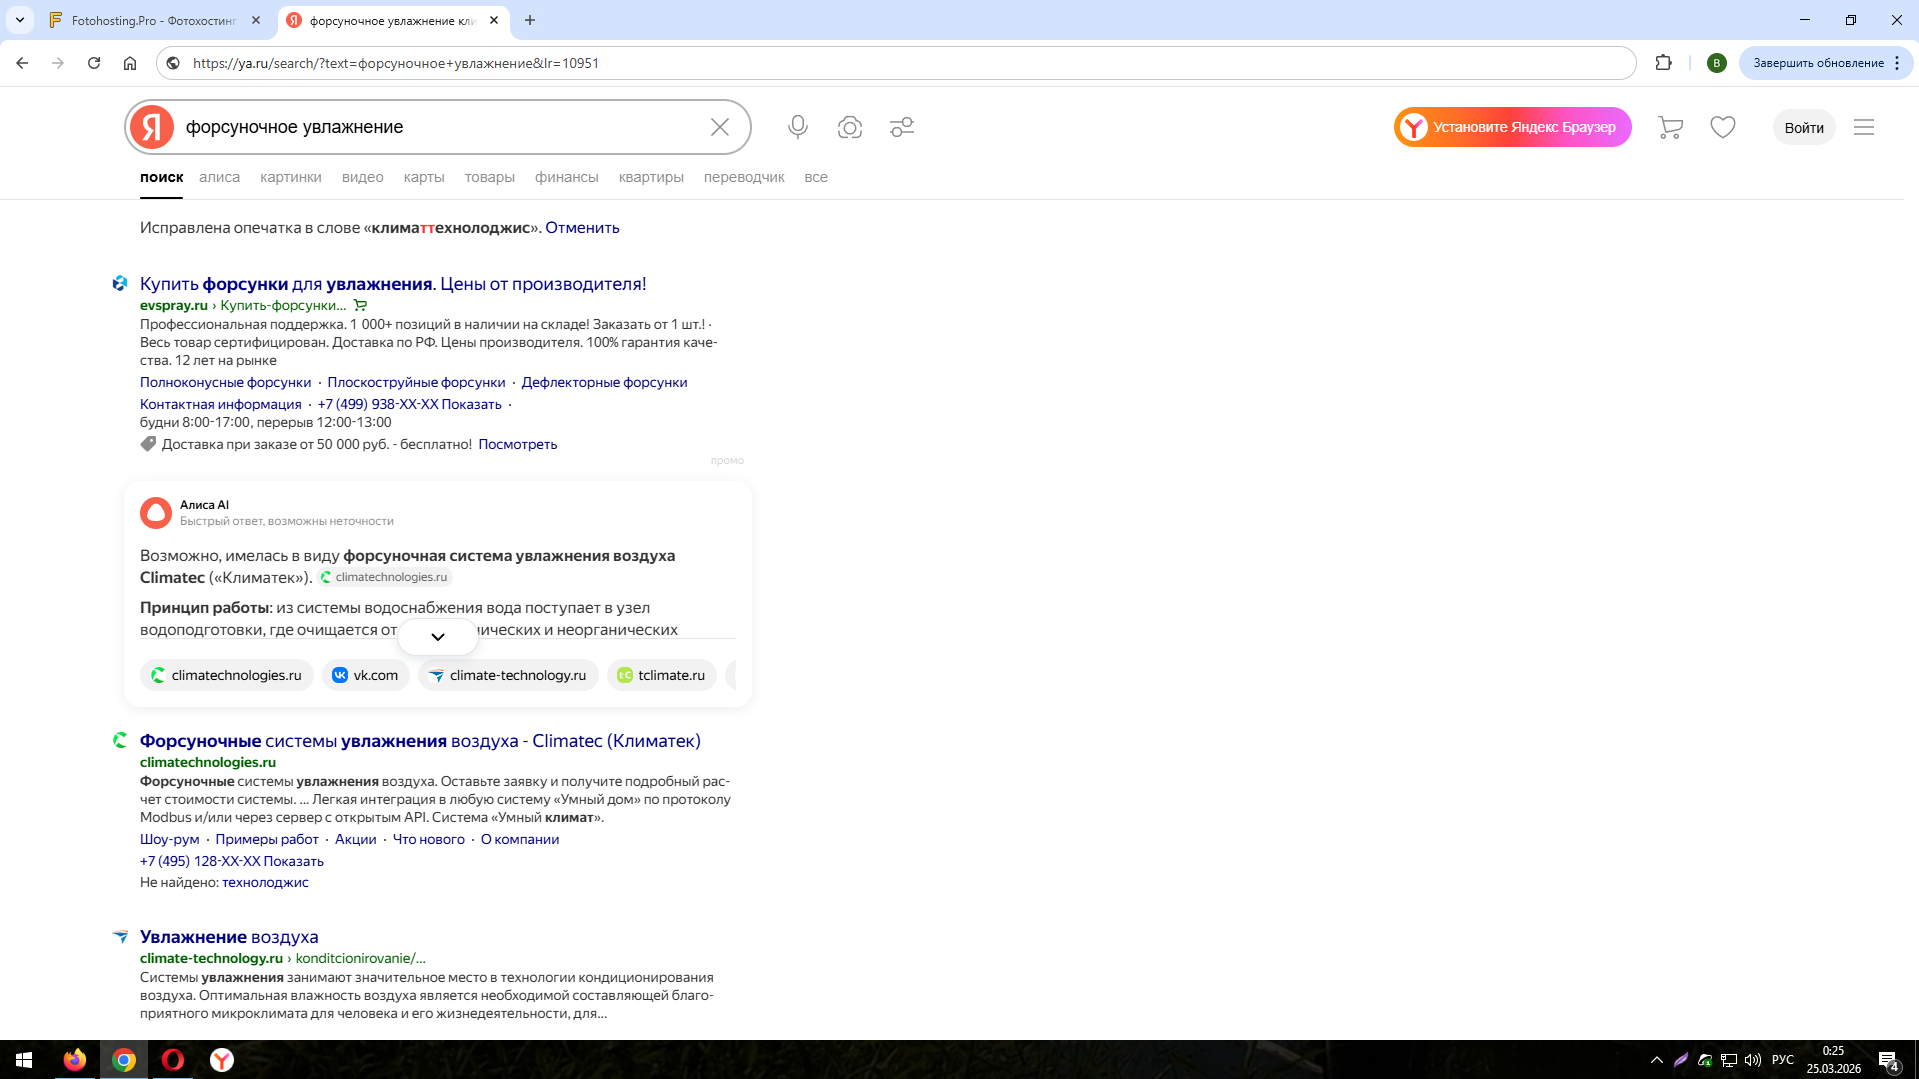The height and width of the screenshot is (1079, 1919).
Task: Open a new browser tab
Action: (530, 20)
